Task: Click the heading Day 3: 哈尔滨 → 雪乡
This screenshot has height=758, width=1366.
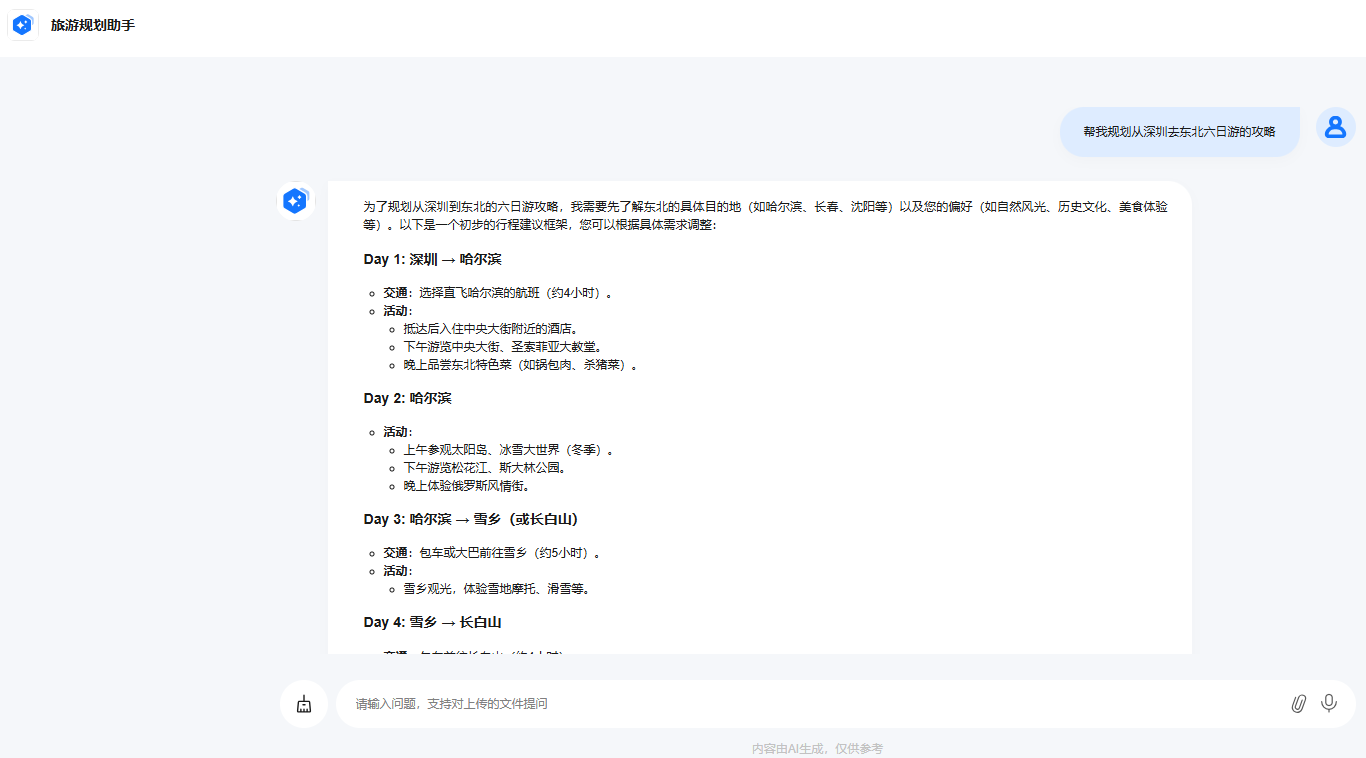Action: (x=471, y=519)
